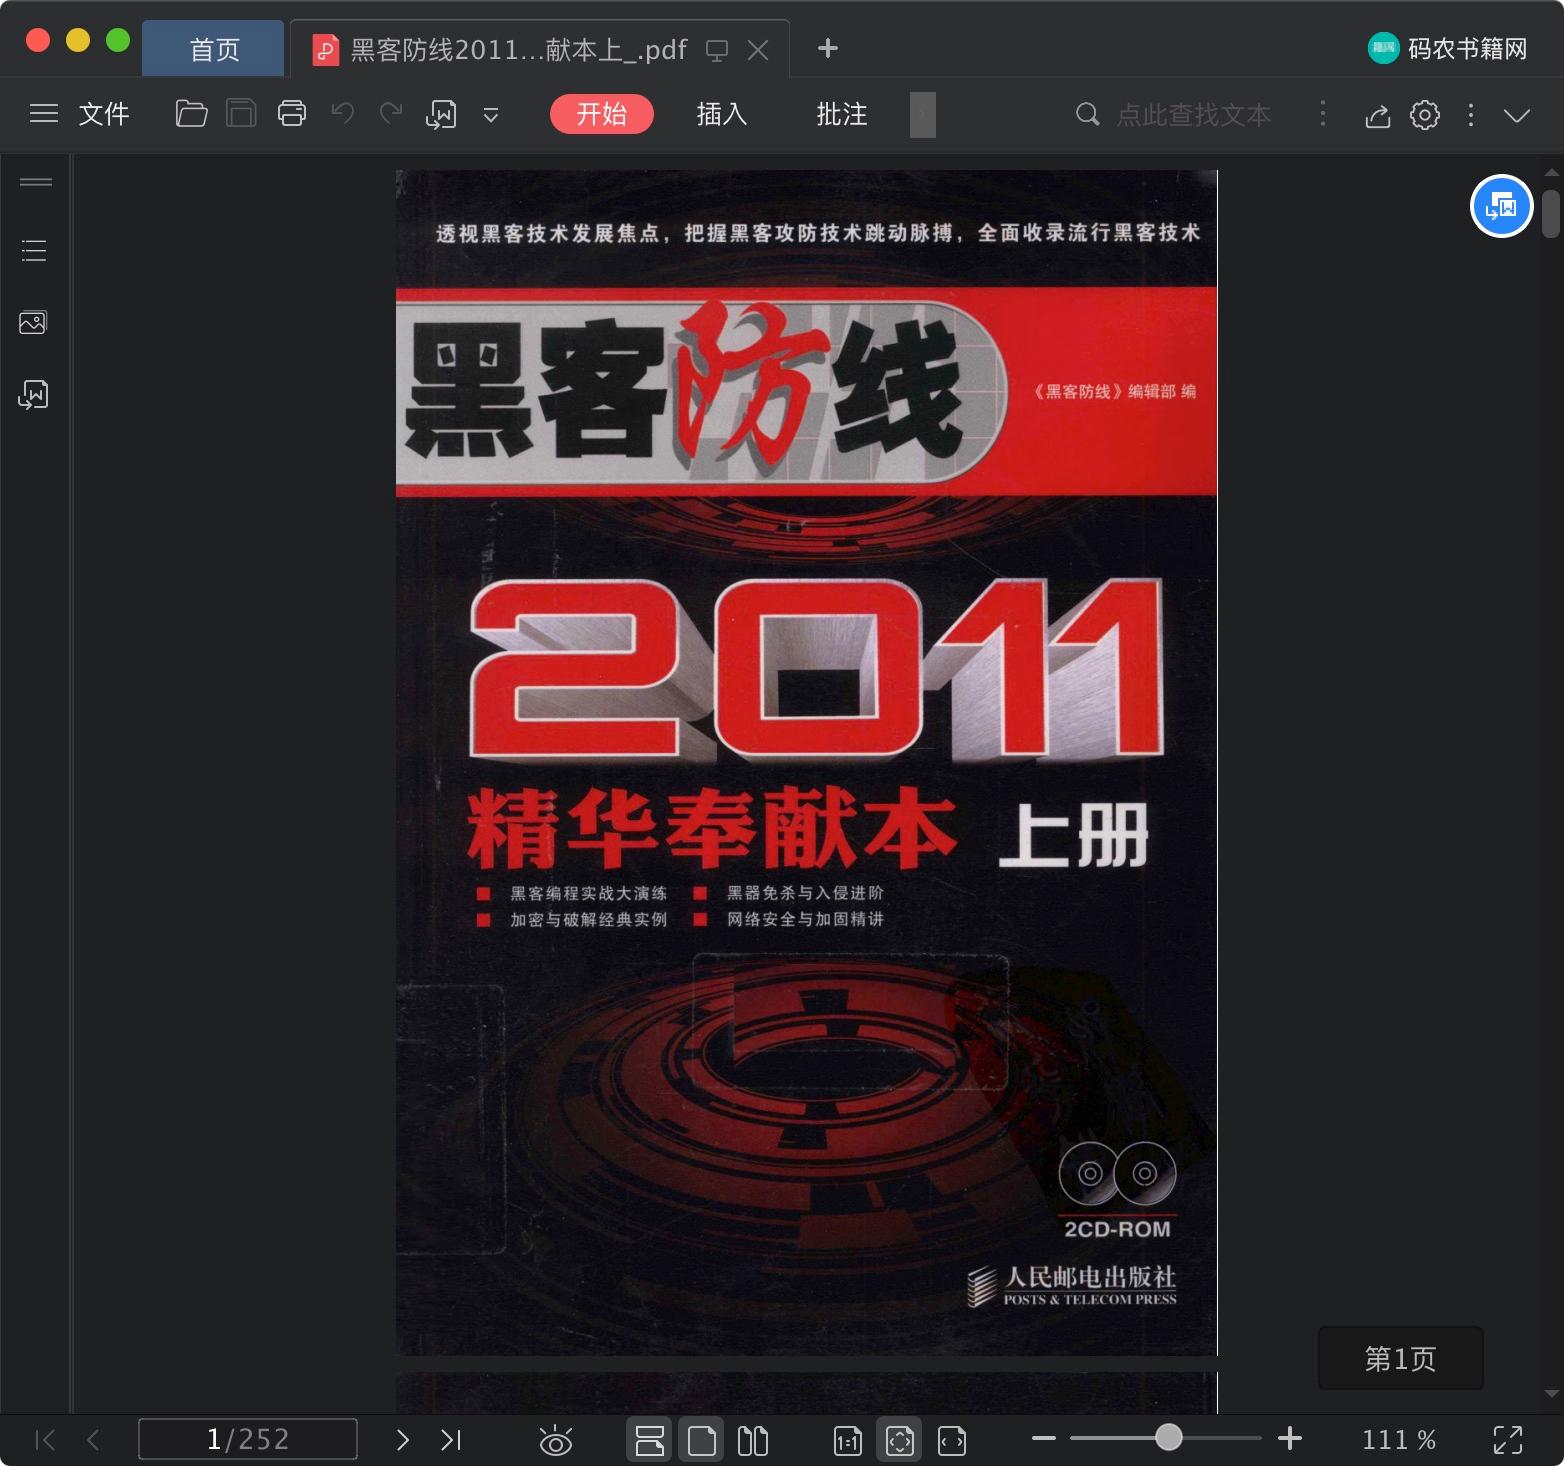This screenshot has height=1466, width=1564.
Task: Click the print icon
Action: pos(292,114)
